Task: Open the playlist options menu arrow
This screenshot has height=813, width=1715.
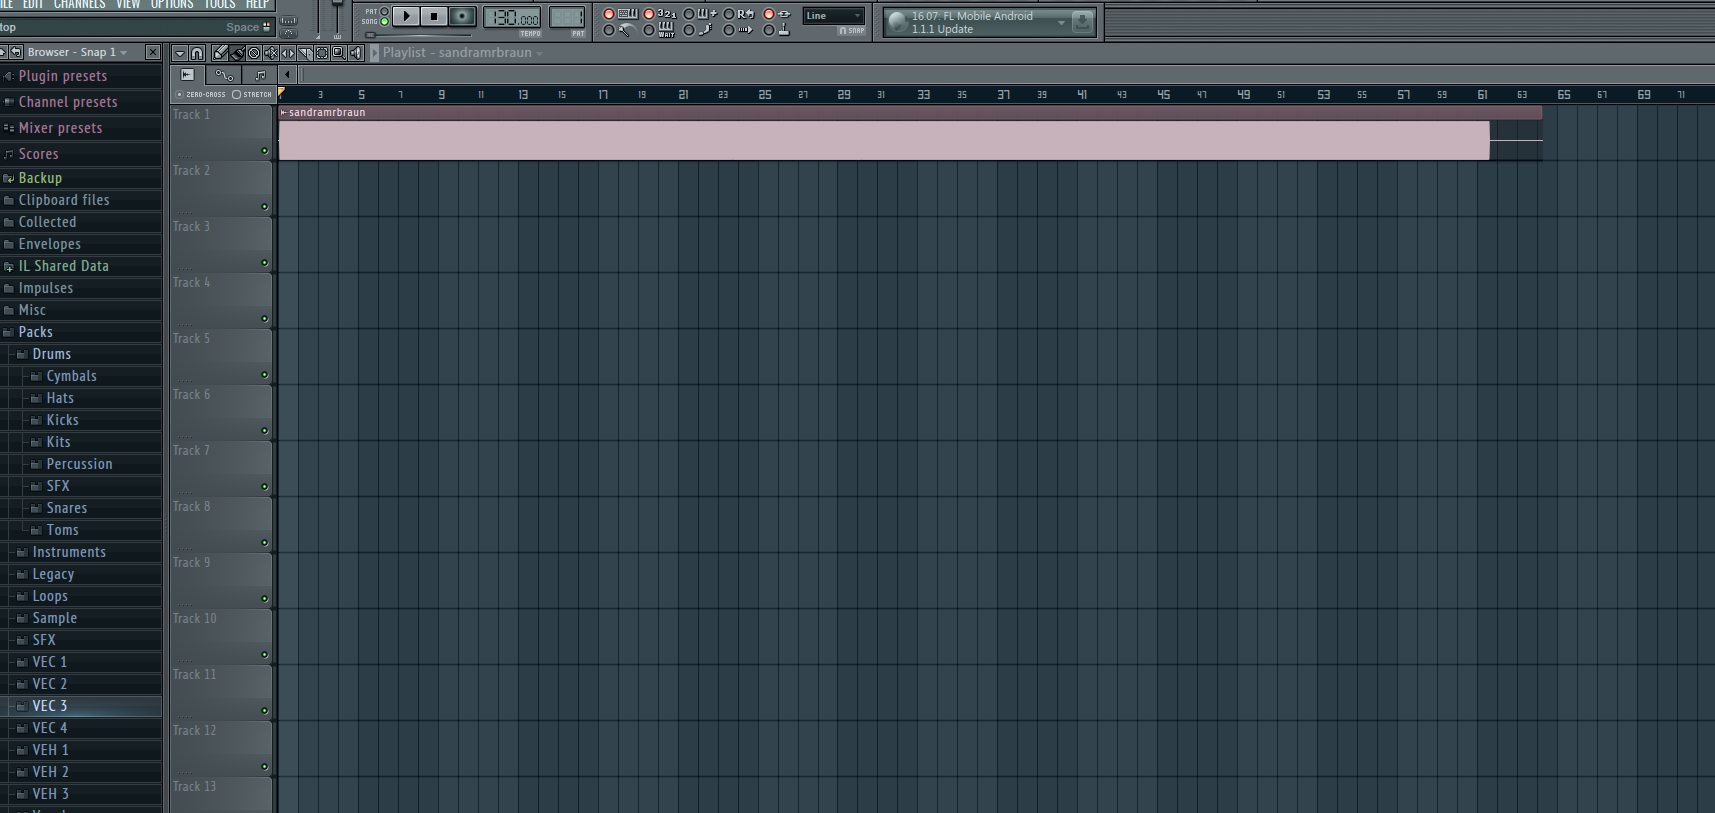Action: coord(179,53)
